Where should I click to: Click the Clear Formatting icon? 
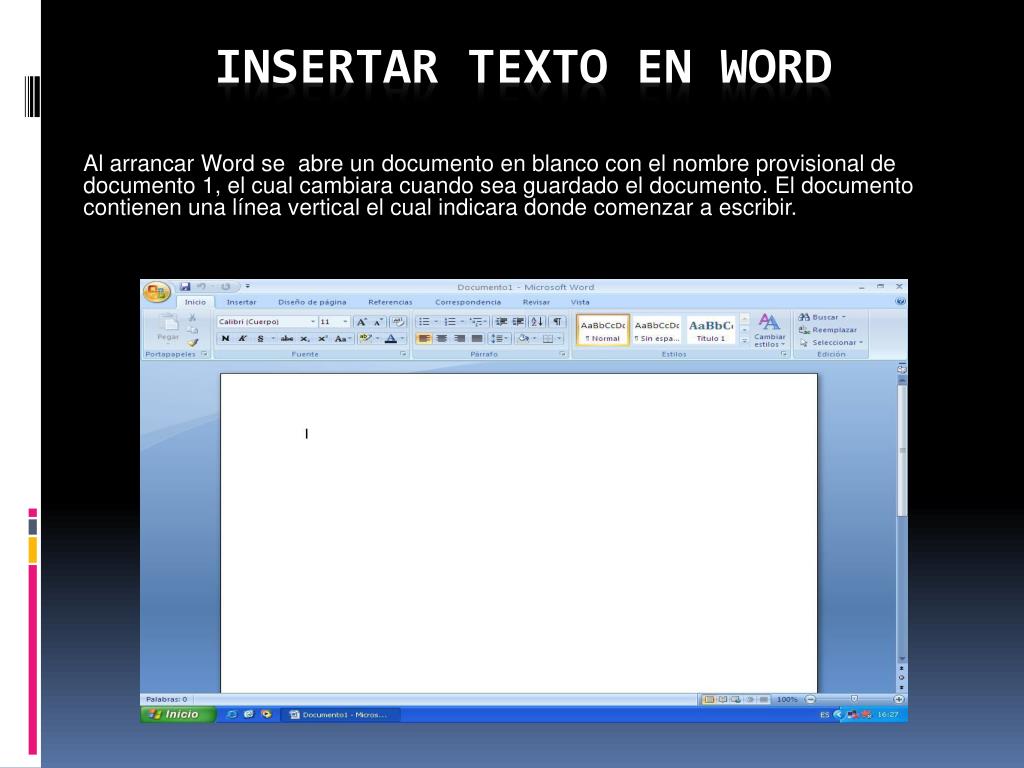pos(398,321)
